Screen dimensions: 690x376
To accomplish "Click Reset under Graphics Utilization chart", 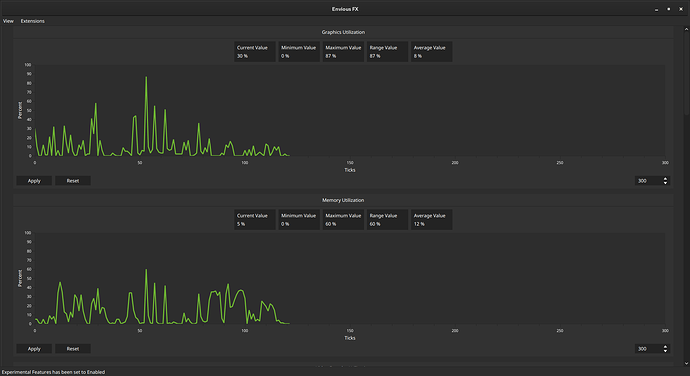I will [x=73, y=181].
